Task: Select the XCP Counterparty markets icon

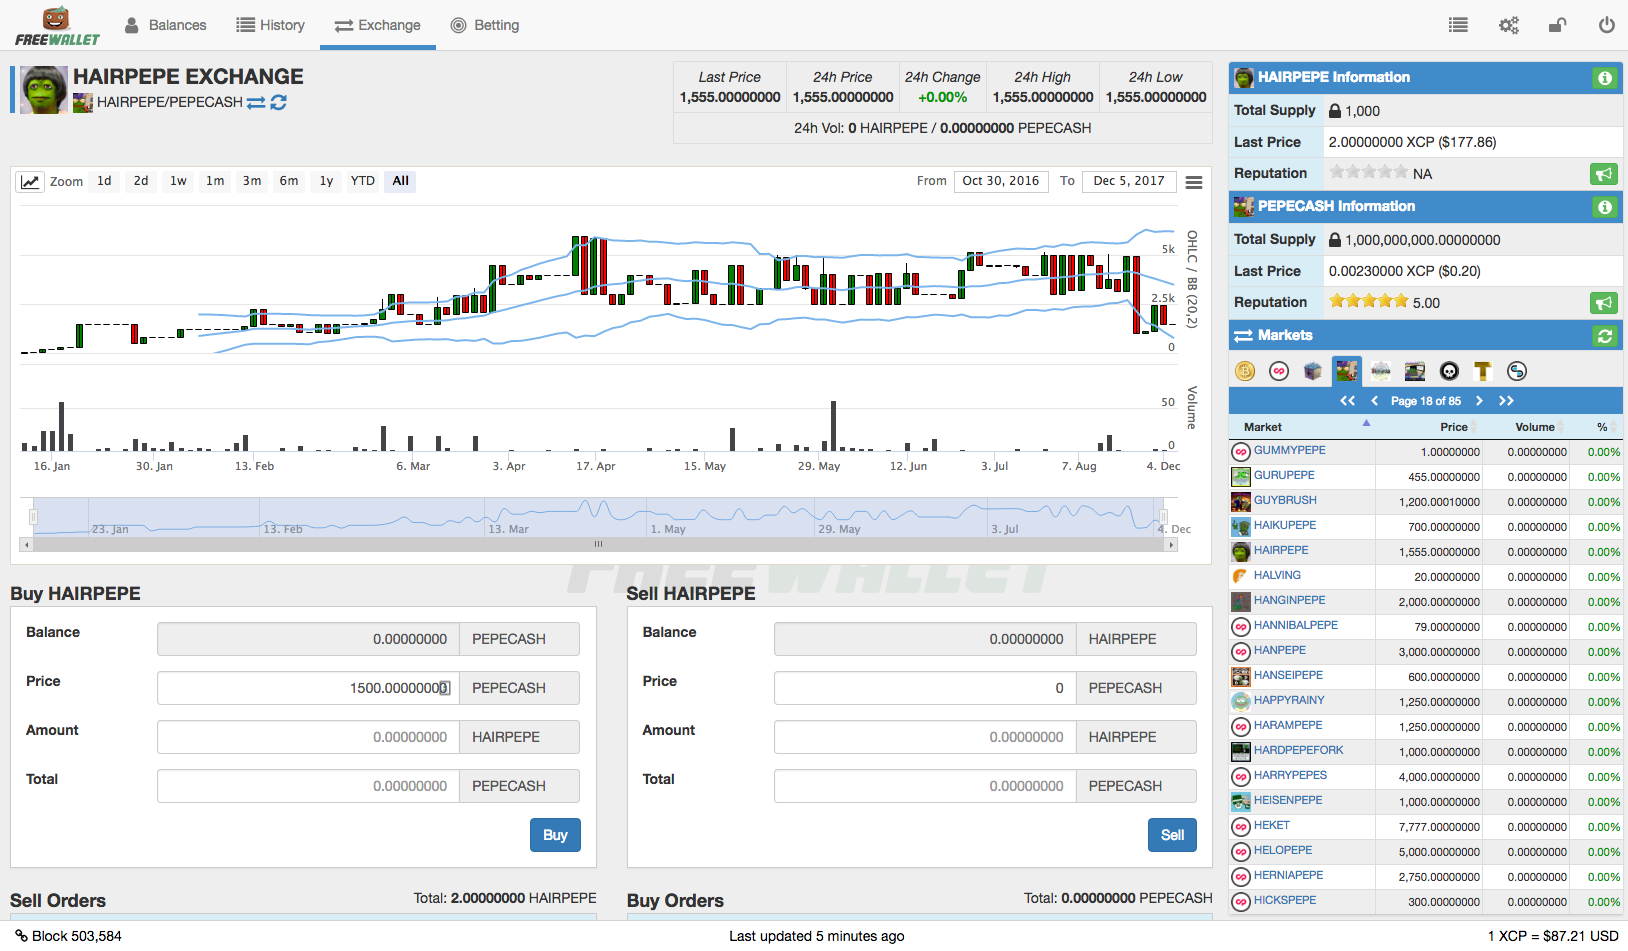Action: click(x=1279, y=371)
